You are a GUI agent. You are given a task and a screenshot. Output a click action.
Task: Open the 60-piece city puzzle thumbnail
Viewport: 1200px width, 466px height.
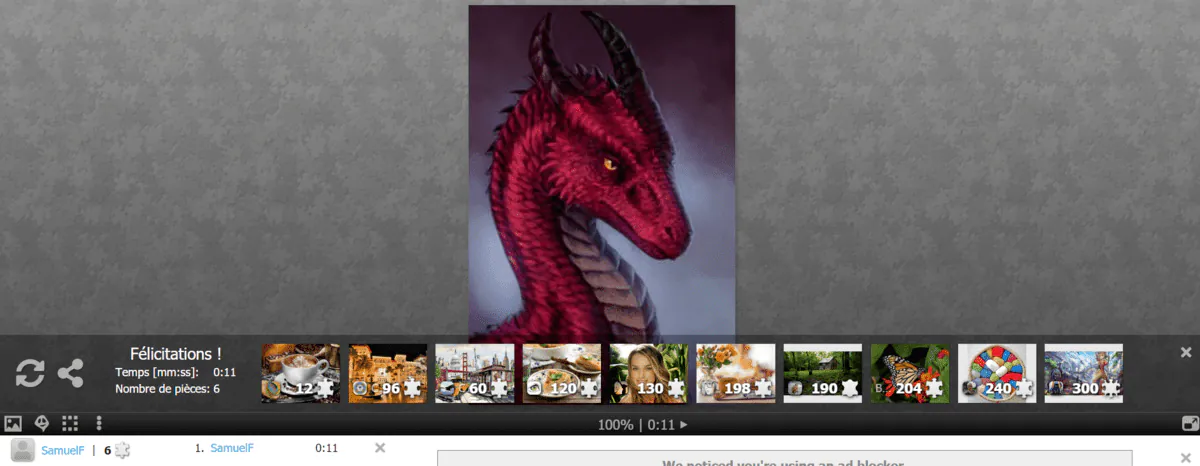[x=475, y=373]
